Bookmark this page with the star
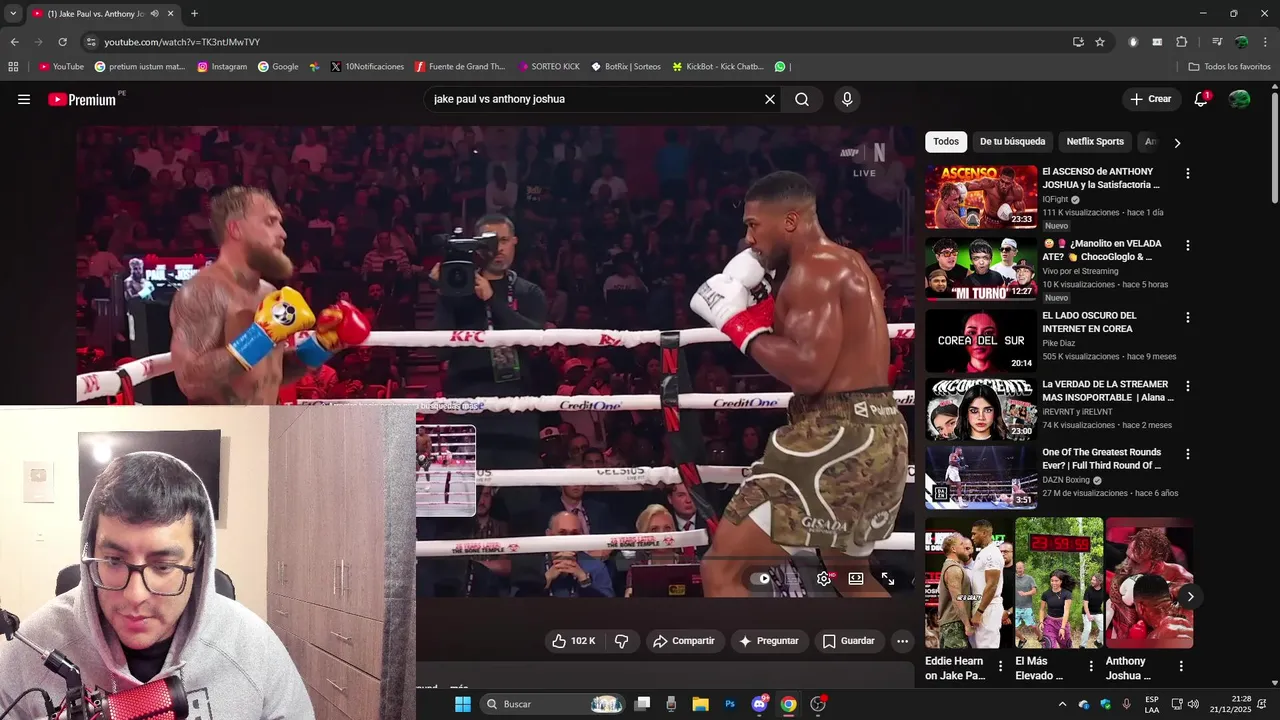 [1100, 42]
